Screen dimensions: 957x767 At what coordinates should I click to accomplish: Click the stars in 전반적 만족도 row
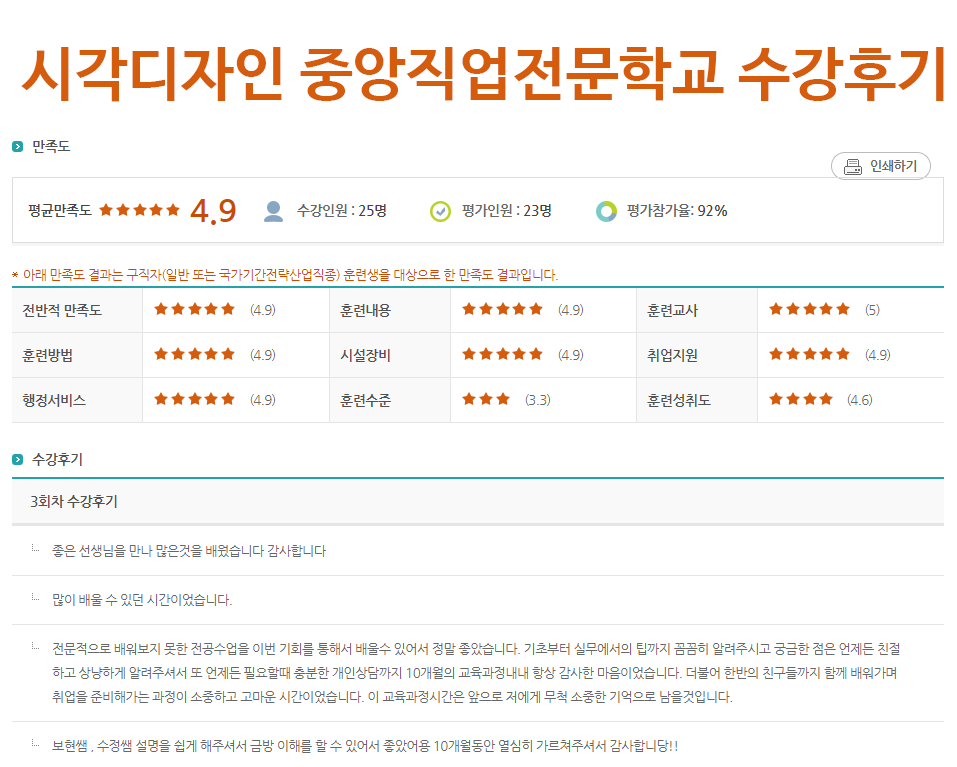click(195, 309)
